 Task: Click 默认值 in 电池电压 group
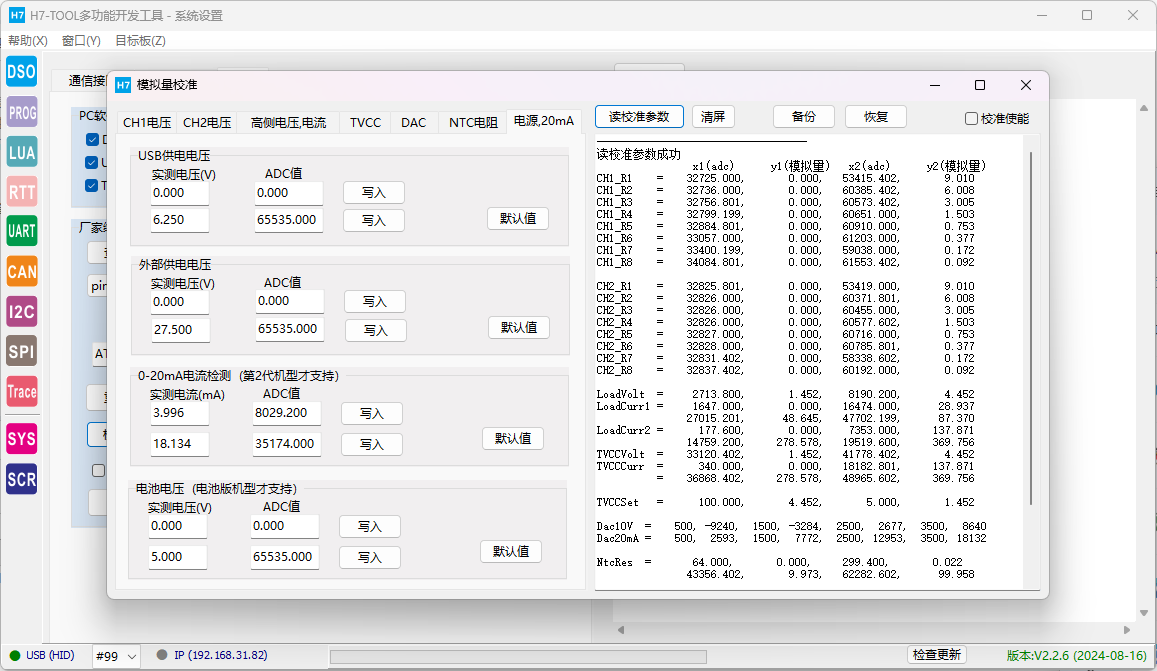tap(511, 551)
